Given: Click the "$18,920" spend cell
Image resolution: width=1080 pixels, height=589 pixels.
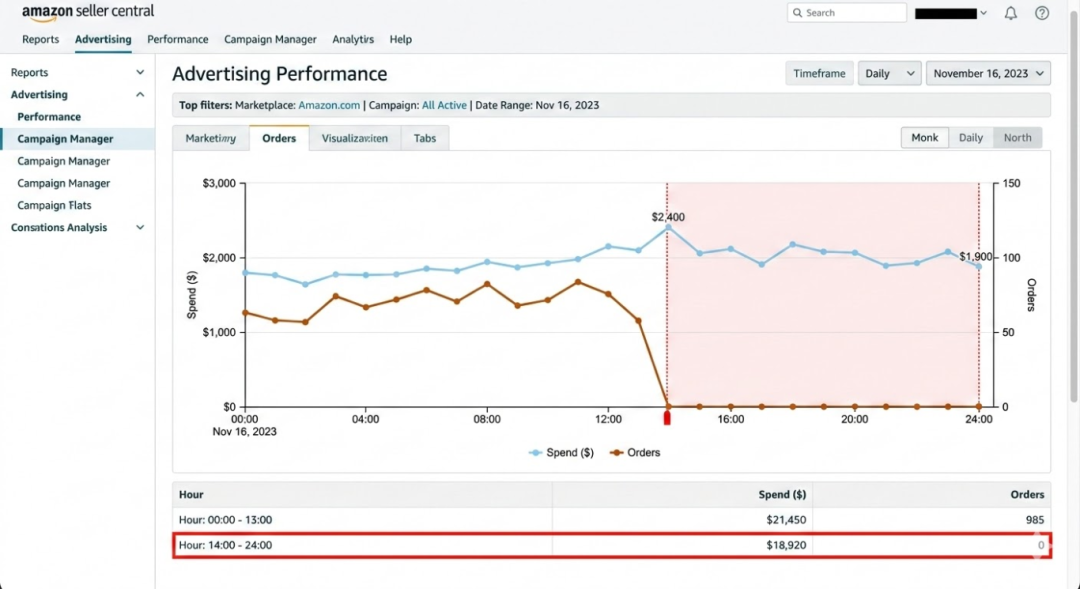Looking at the screenshot, I should click(x=786, y=545).
